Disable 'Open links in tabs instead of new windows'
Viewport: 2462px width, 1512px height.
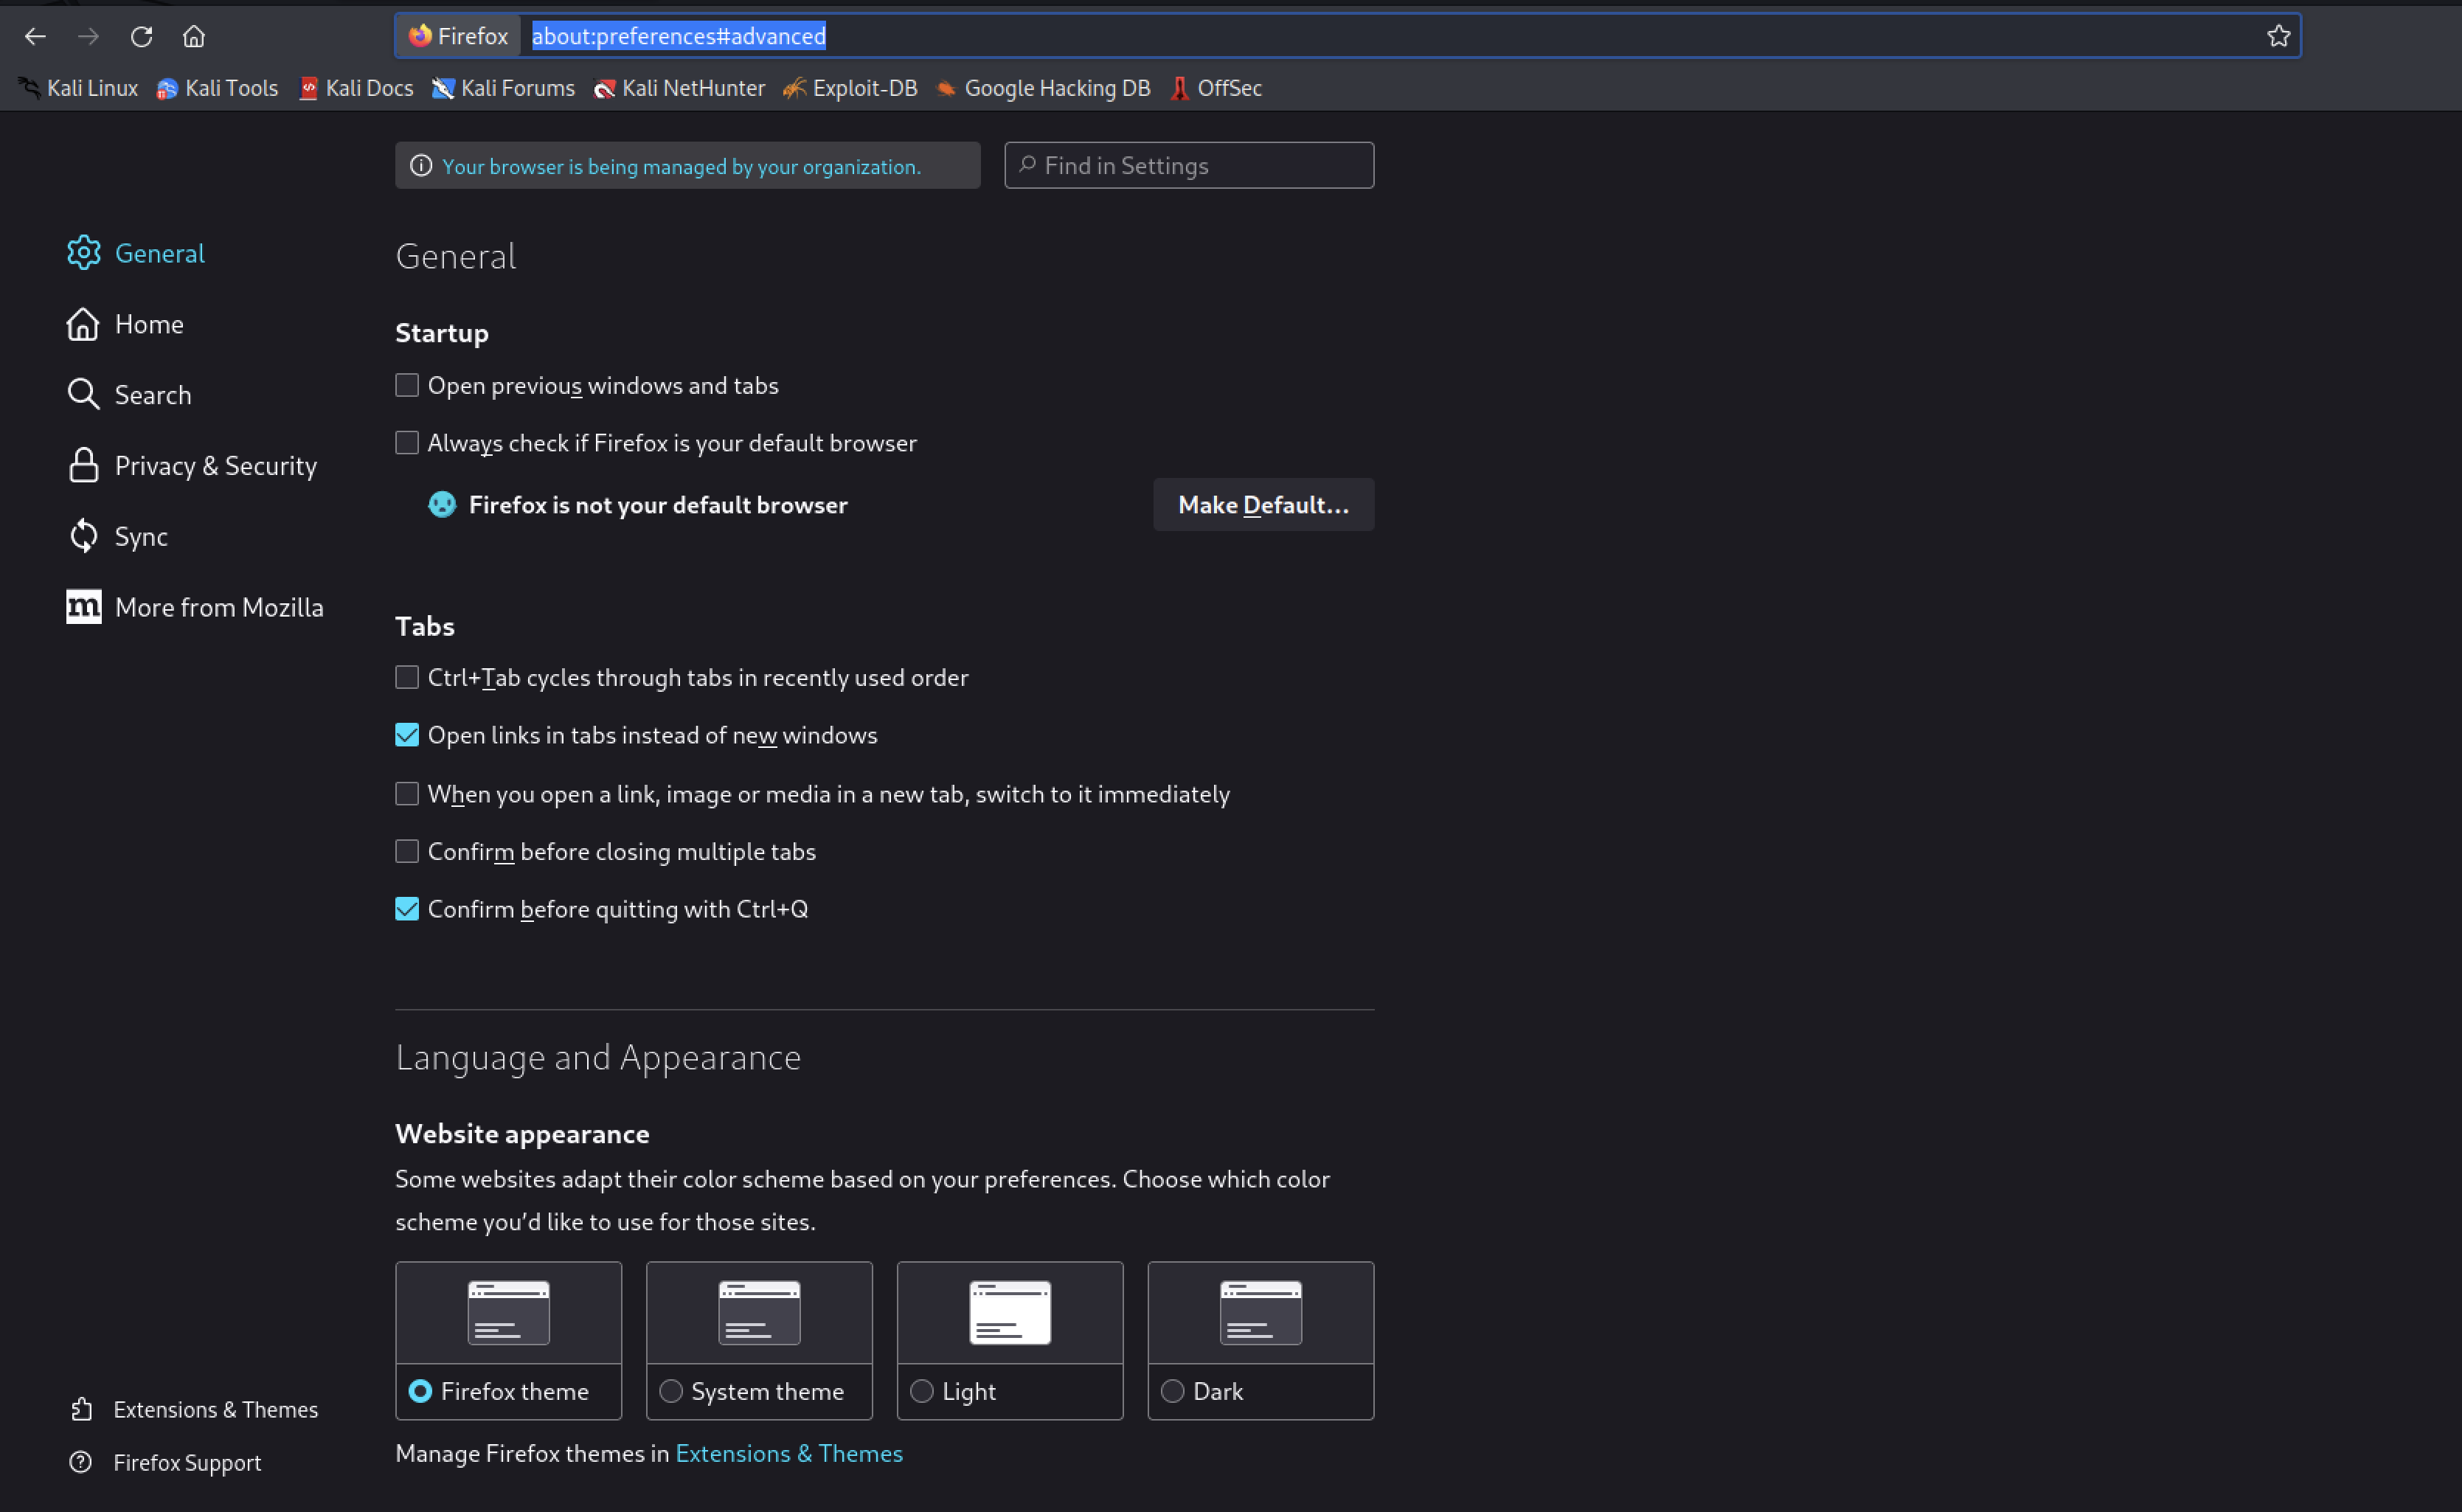click(x=407, y=735)
